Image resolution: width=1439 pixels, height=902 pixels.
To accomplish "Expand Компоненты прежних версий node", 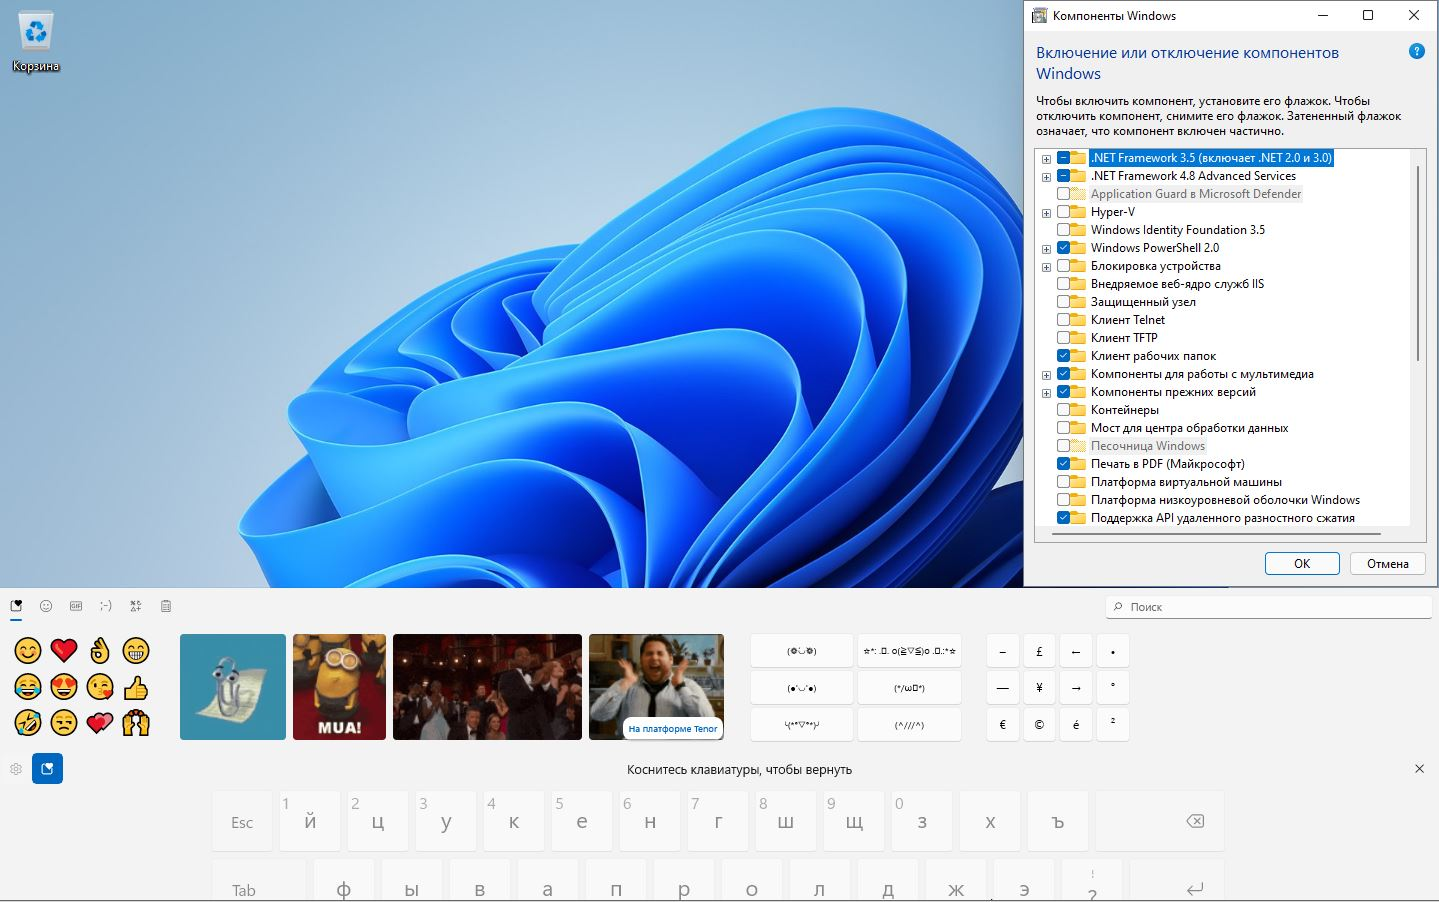I will (x=1046, y=393).
